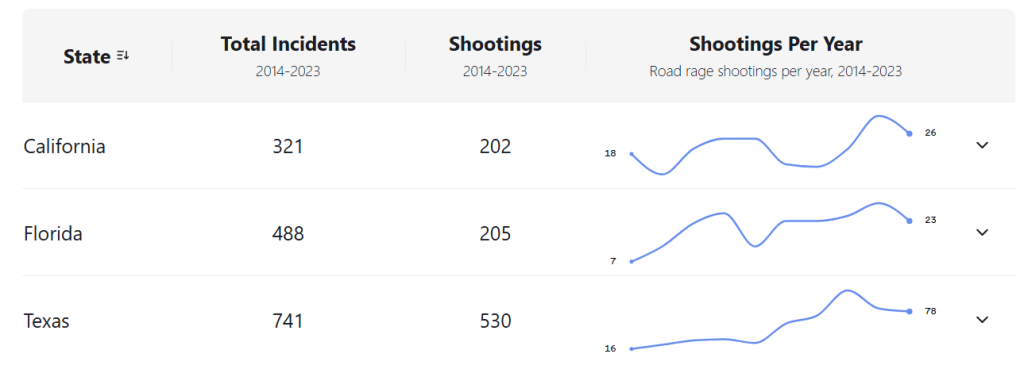1024x369 pixels.
Task: Click California total incidents value 321
Action: (x=288, y=146)
